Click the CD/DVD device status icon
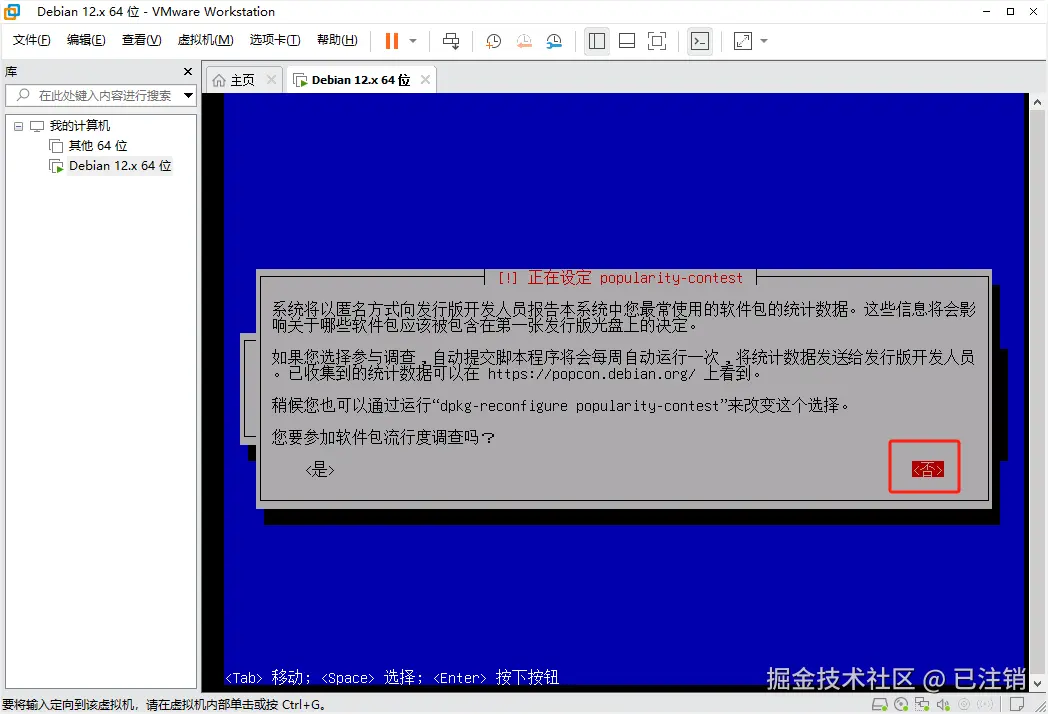 [x=900, y=704]
